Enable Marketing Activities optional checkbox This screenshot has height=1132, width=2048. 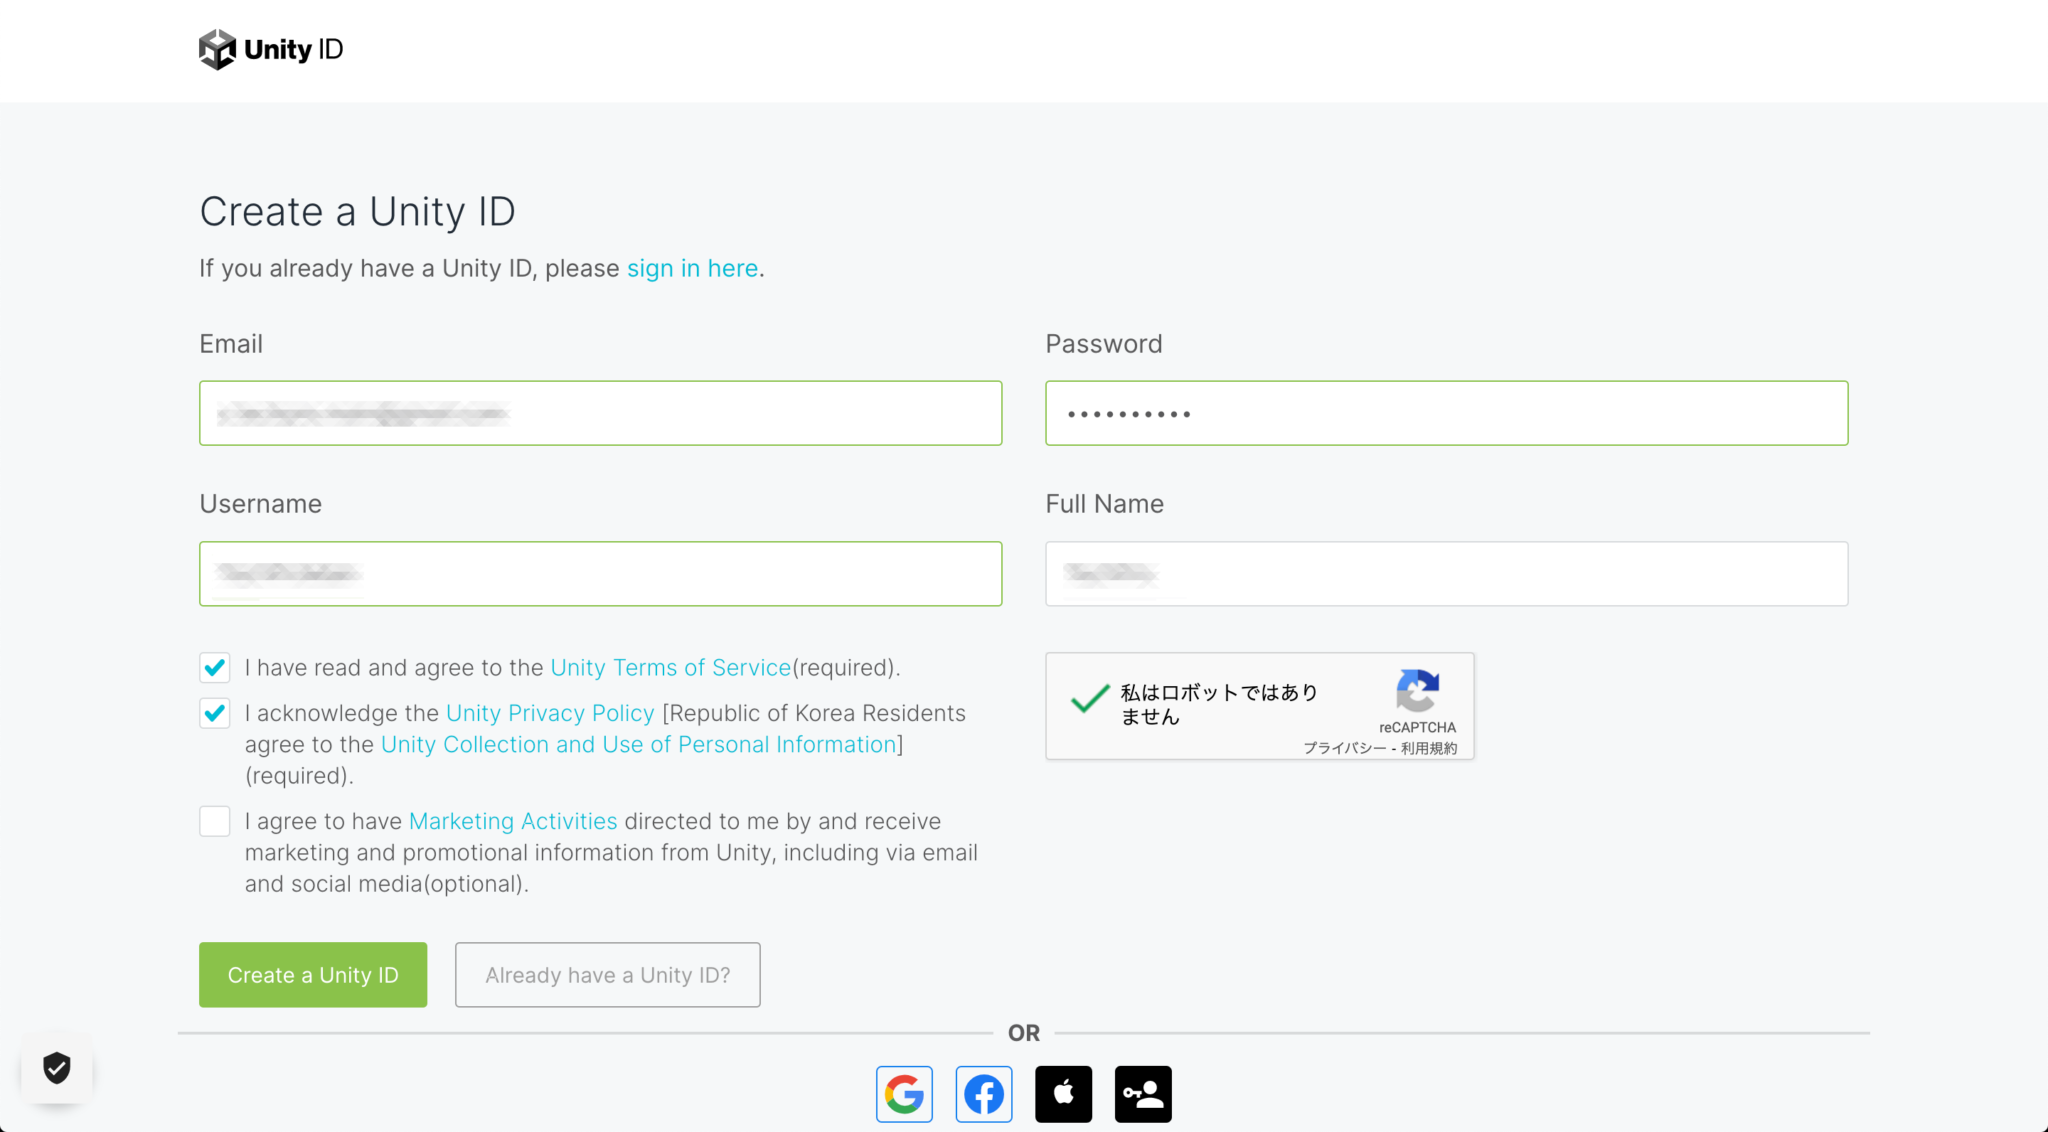click(215, 821)
